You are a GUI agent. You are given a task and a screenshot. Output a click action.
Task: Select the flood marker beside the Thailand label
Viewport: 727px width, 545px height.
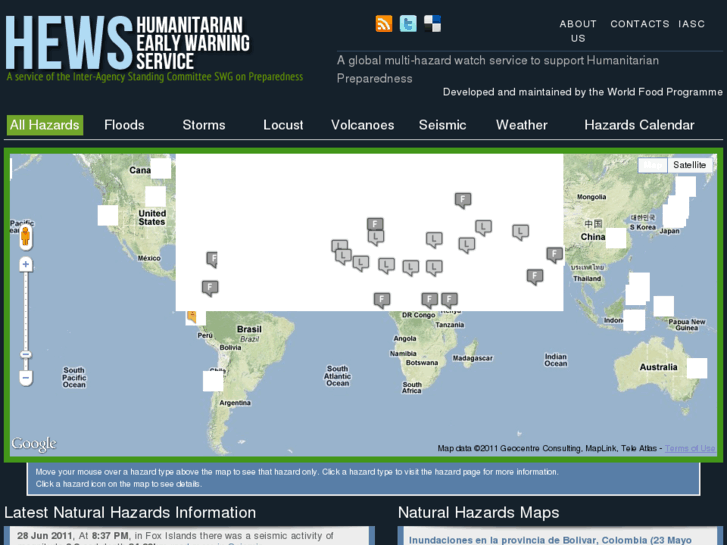[x=535, y=277]
